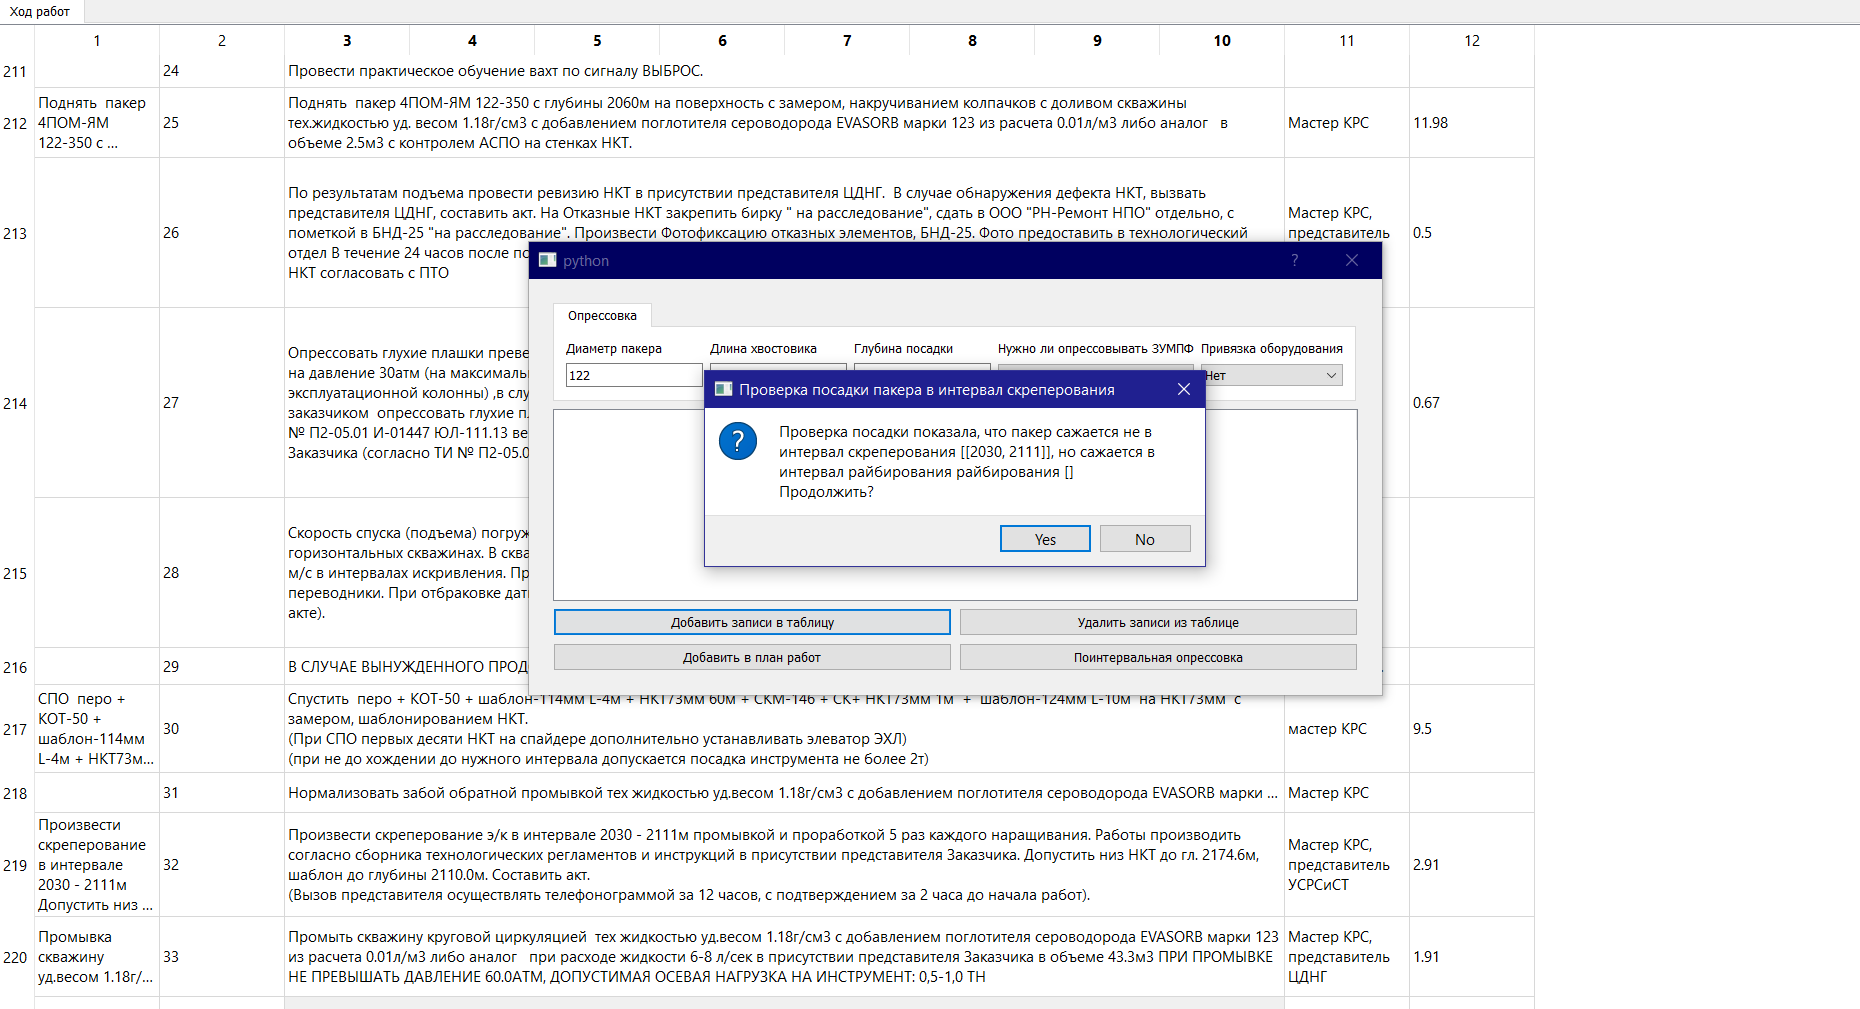The height and width of the screenshot is (1009, 1860).
Task: Select column header 8
Action: coord(972,40)
